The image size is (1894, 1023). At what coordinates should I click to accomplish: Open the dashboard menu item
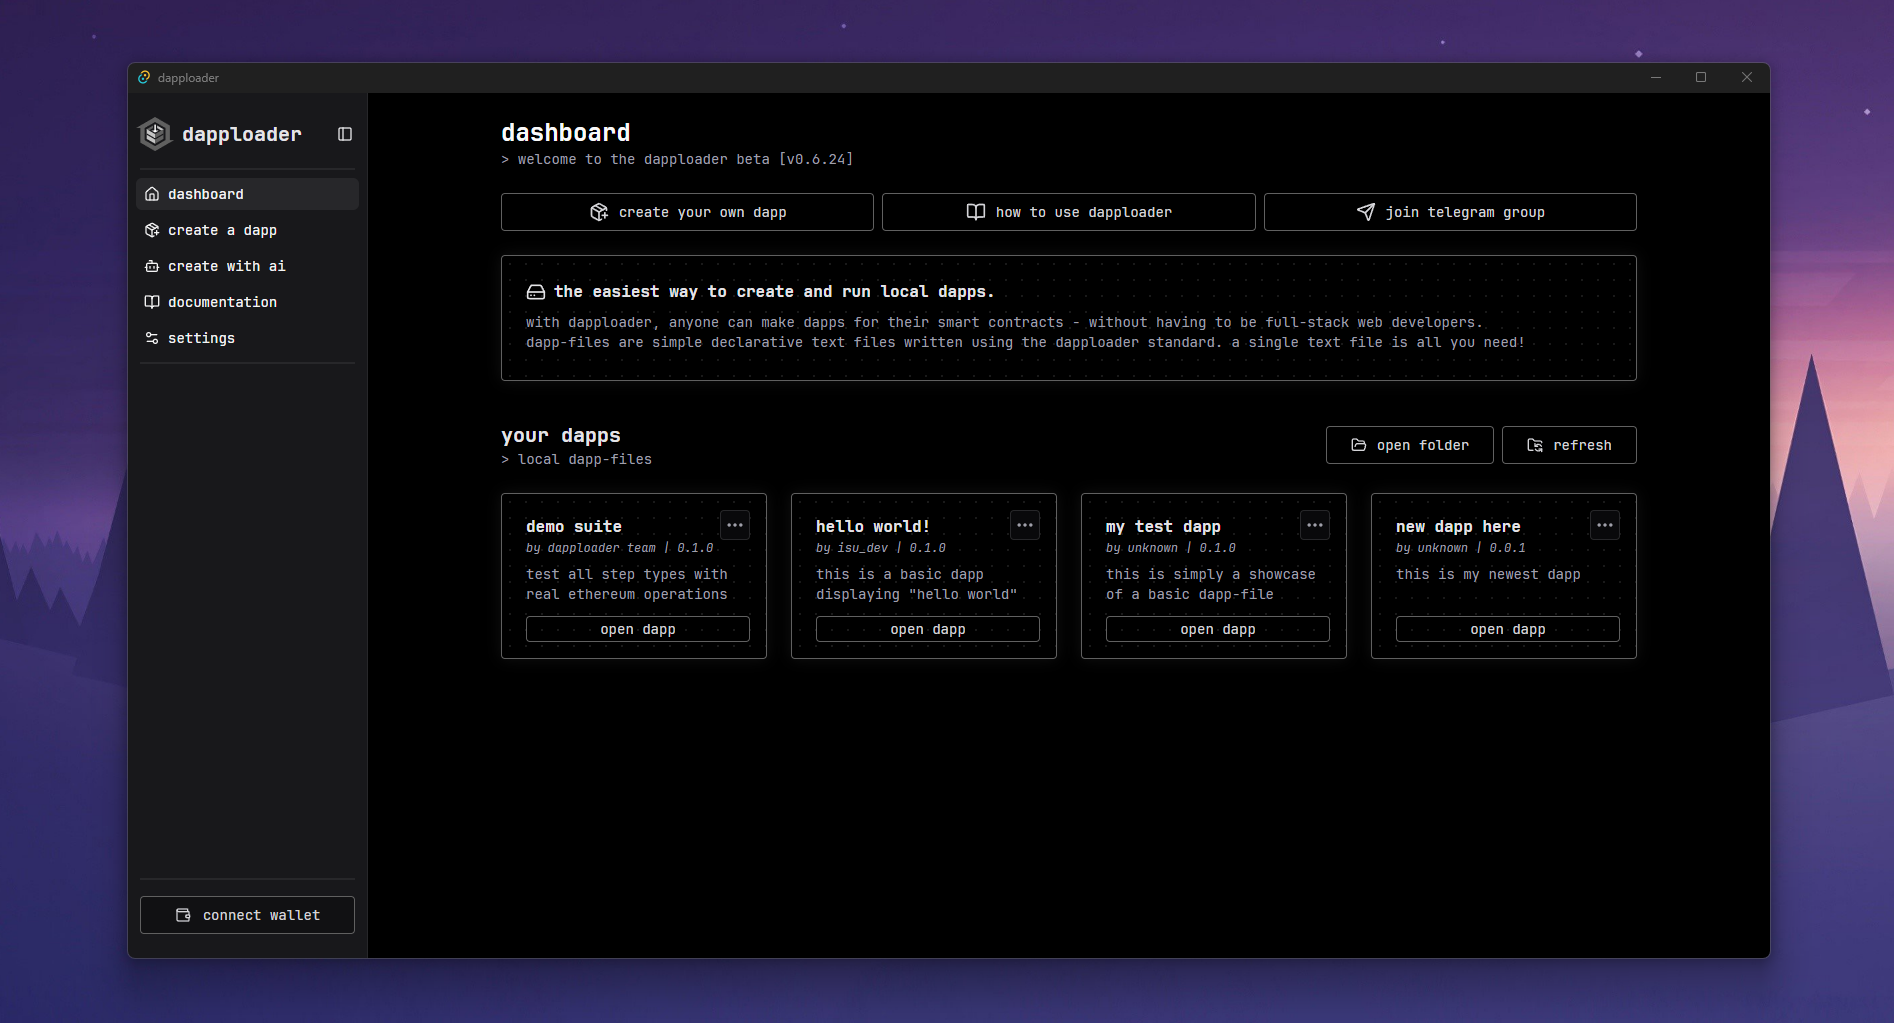[x=247, y=194]
